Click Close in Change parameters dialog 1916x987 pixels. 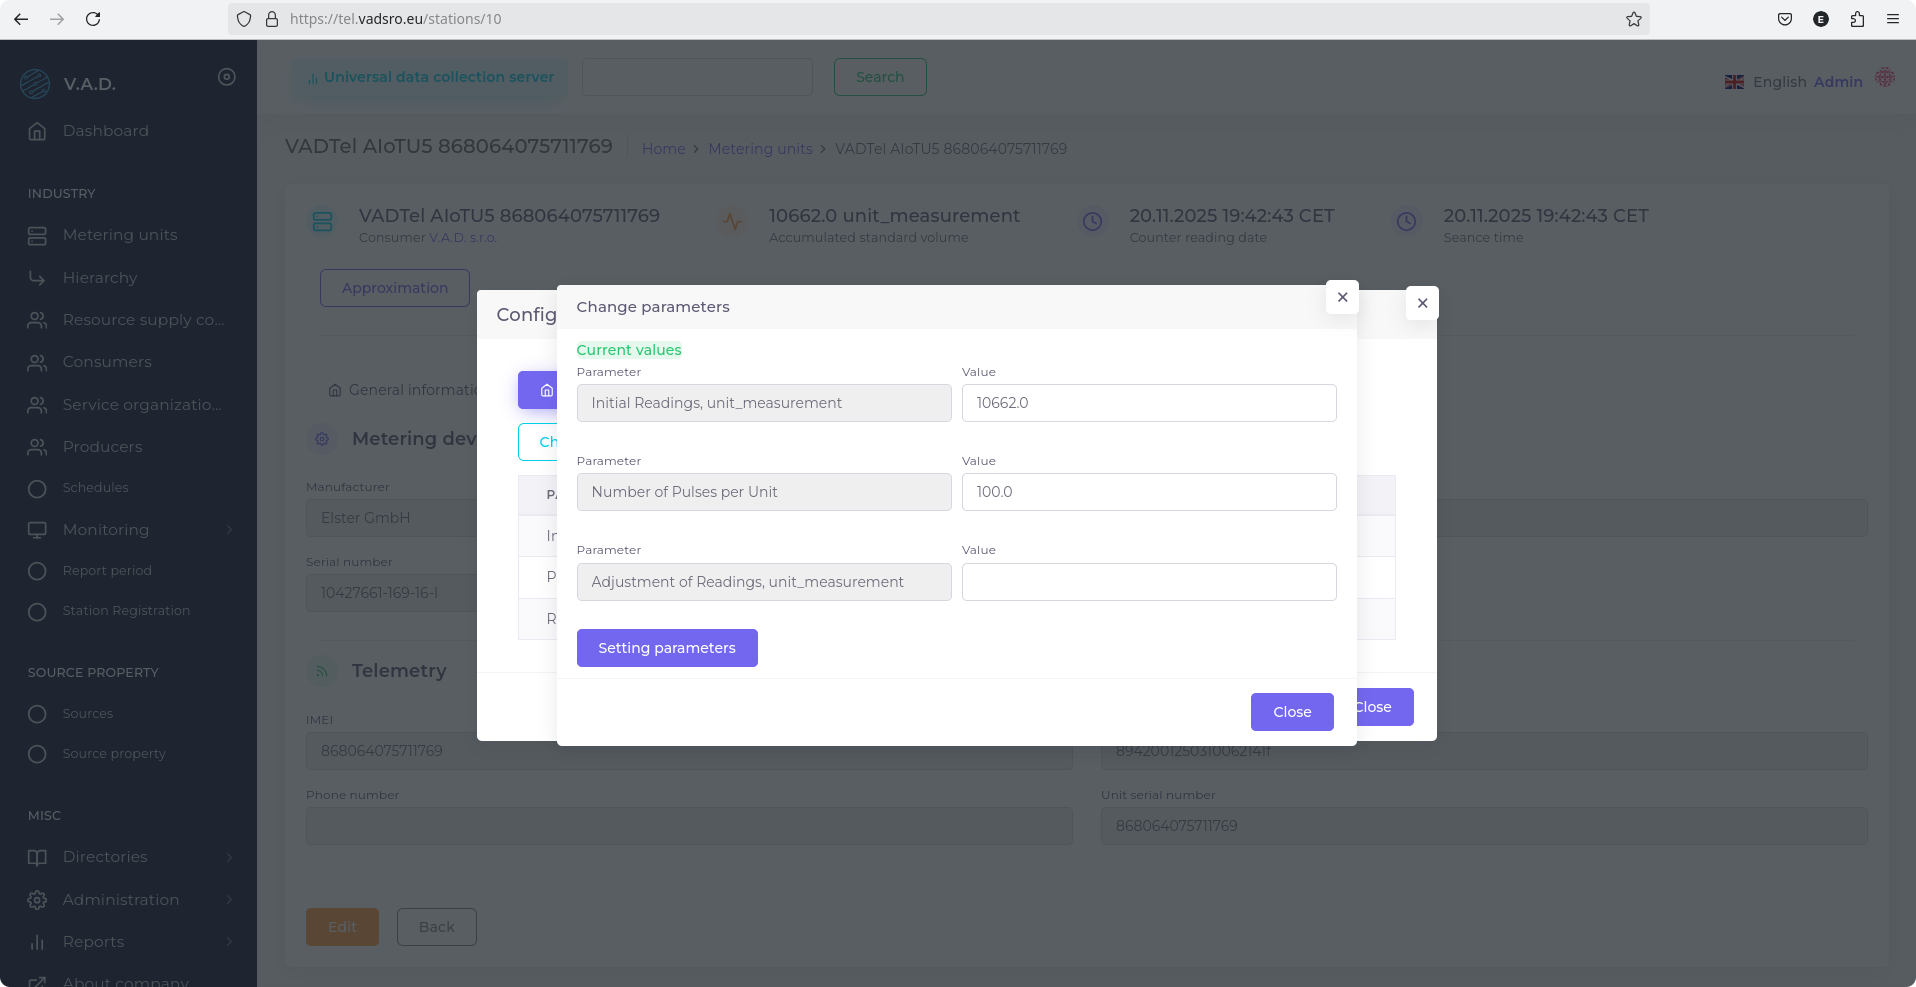coord(1291,712)
